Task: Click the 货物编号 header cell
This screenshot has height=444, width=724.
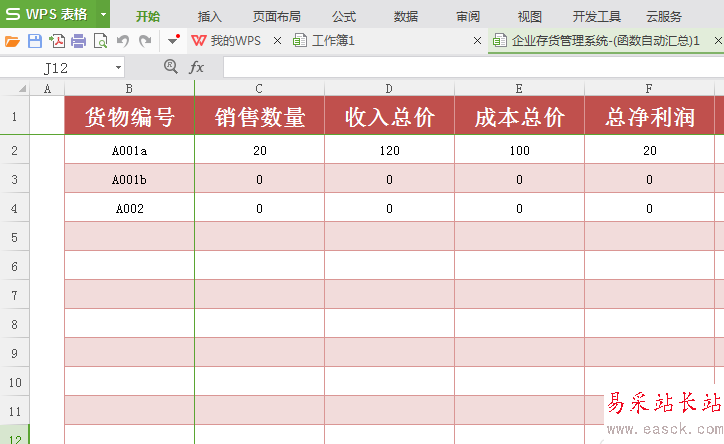Action: coord(129,116)
